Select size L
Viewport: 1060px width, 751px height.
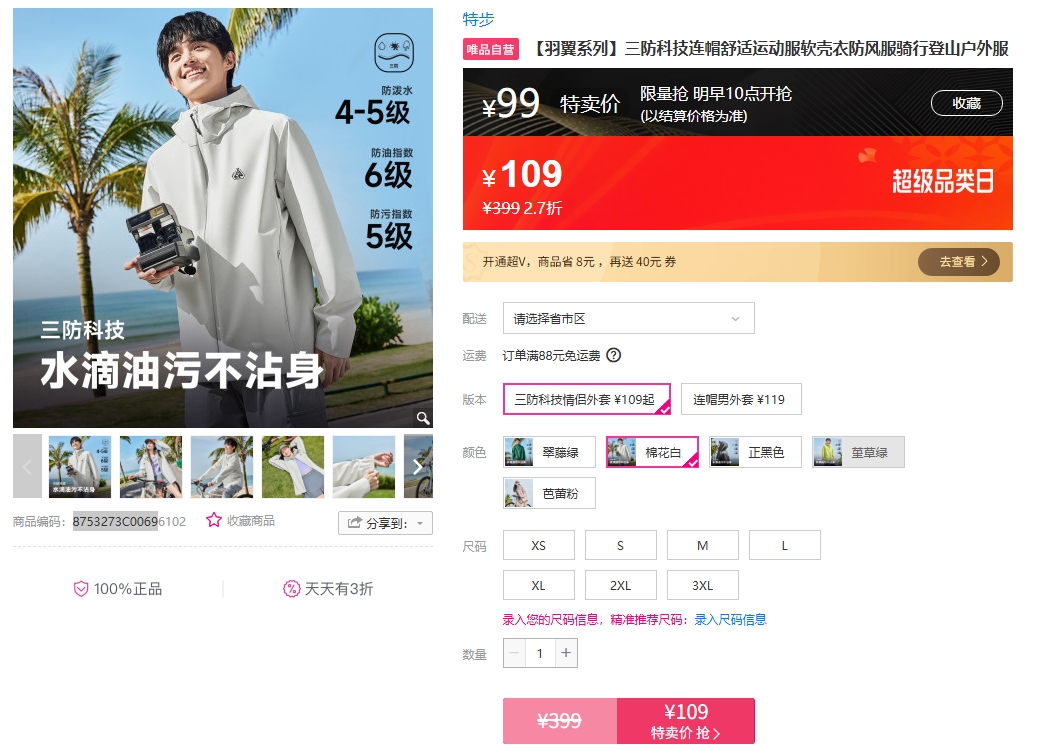(785, 546)
